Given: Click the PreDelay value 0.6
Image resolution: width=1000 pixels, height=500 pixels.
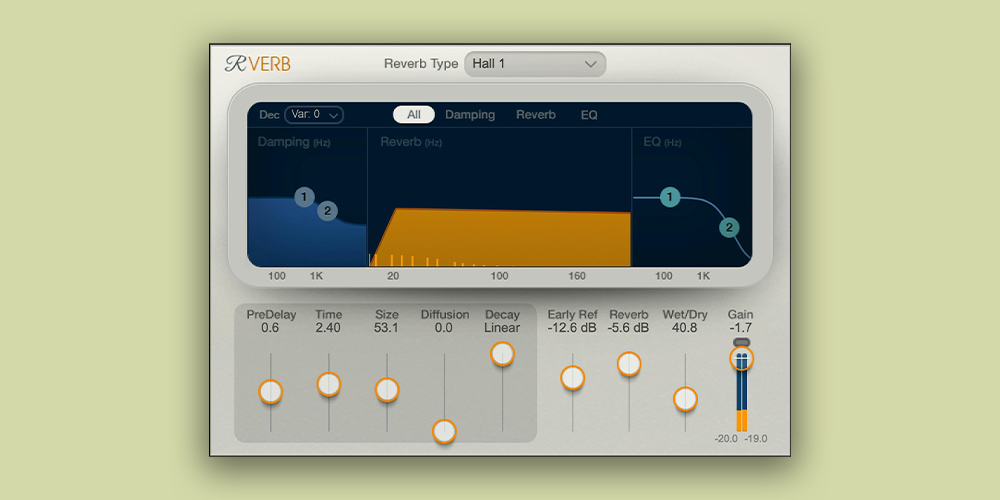Looking at the screenshot, I should pos(270,328).
